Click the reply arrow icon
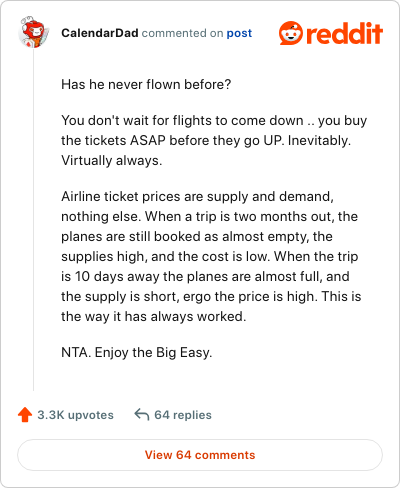The height and width of the screenshot is (488, 400). coord(142,415)
